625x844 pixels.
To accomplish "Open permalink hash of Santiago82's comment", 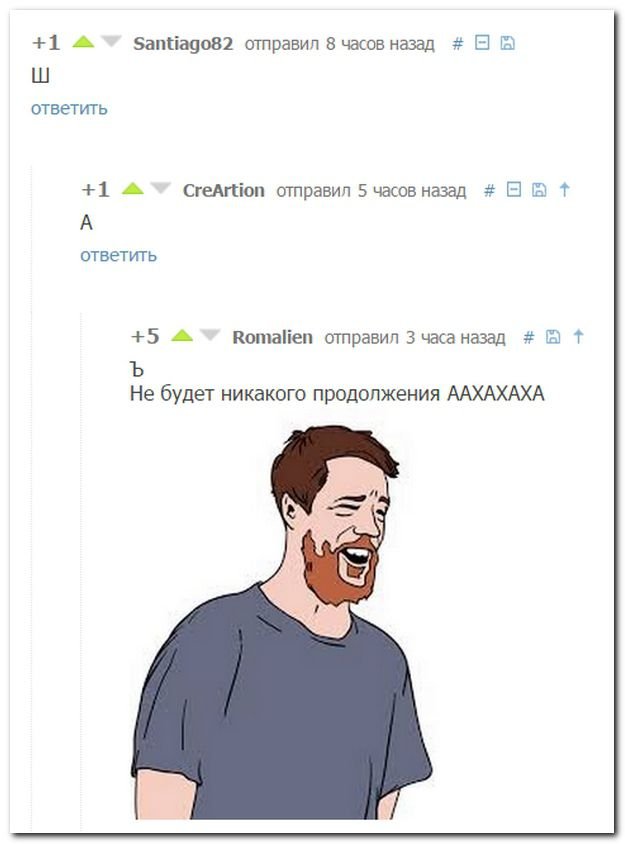I will click(458, 43).
